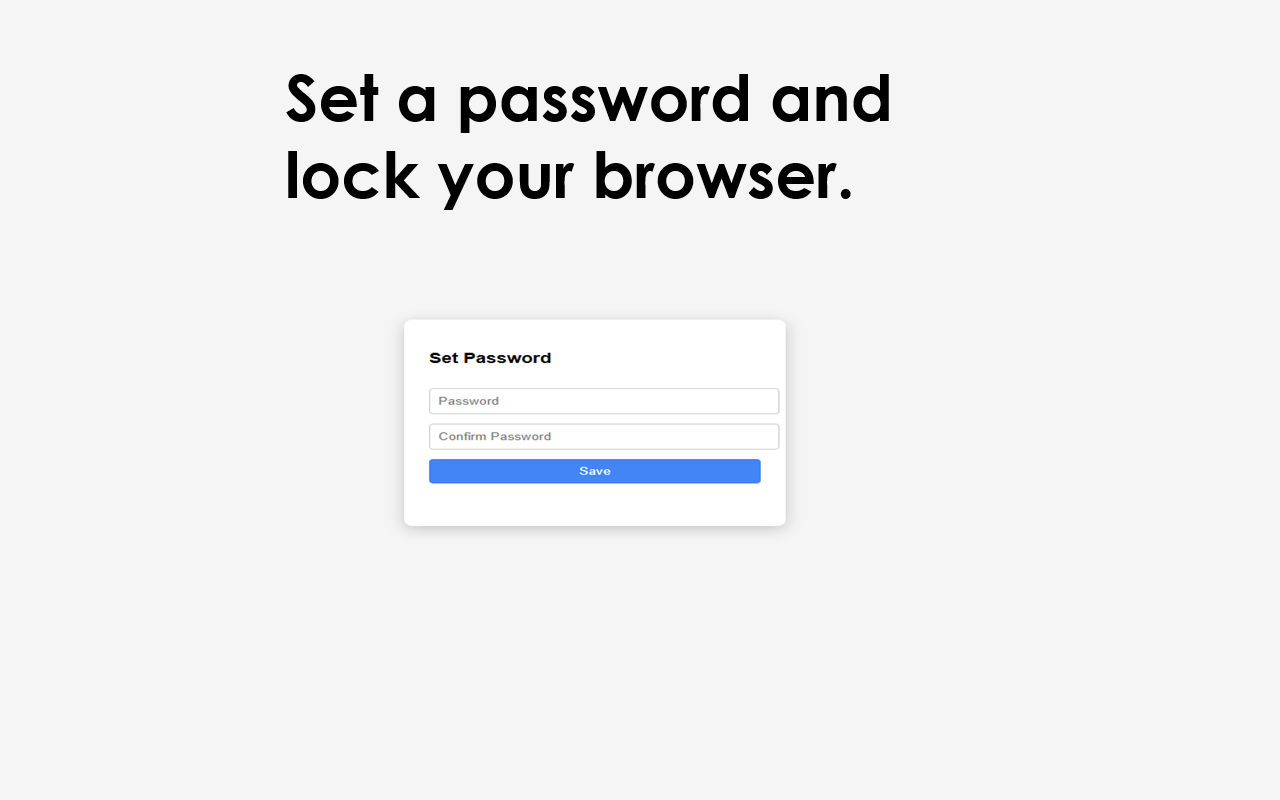Click the blue Save button
1280x800 pixels.
pyautogui.click(x=595, y=471)
